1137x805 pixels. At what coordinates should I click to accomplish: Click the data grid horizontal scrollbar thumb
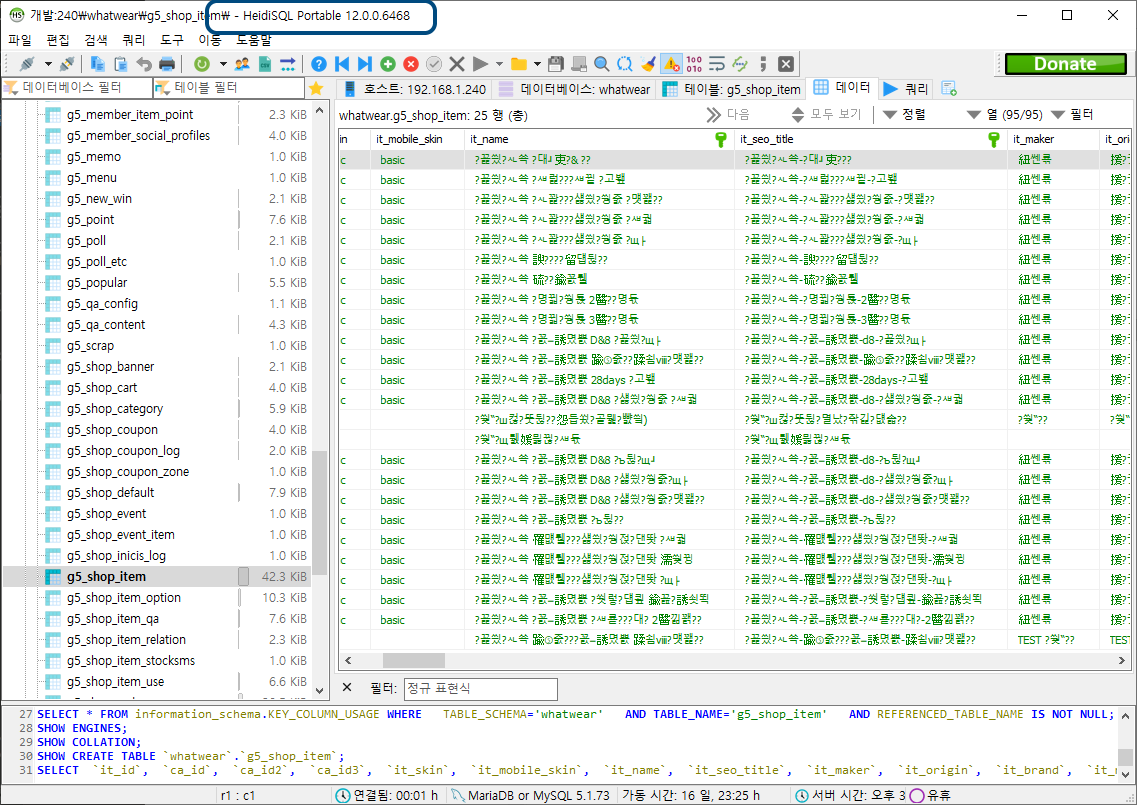[413, 661]
